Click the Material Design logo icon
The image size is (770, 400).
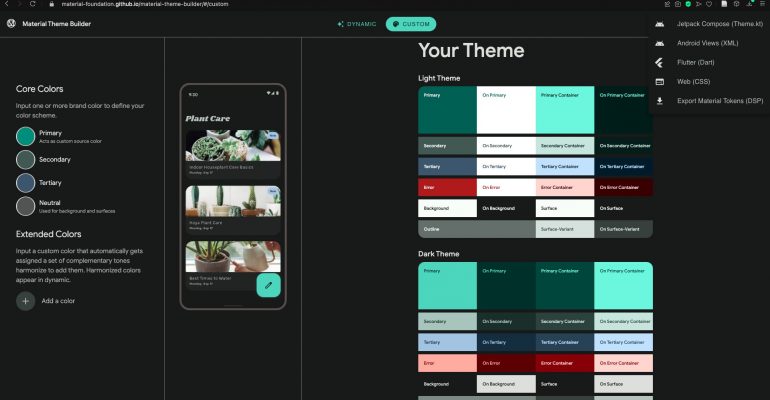pos(11,24)
